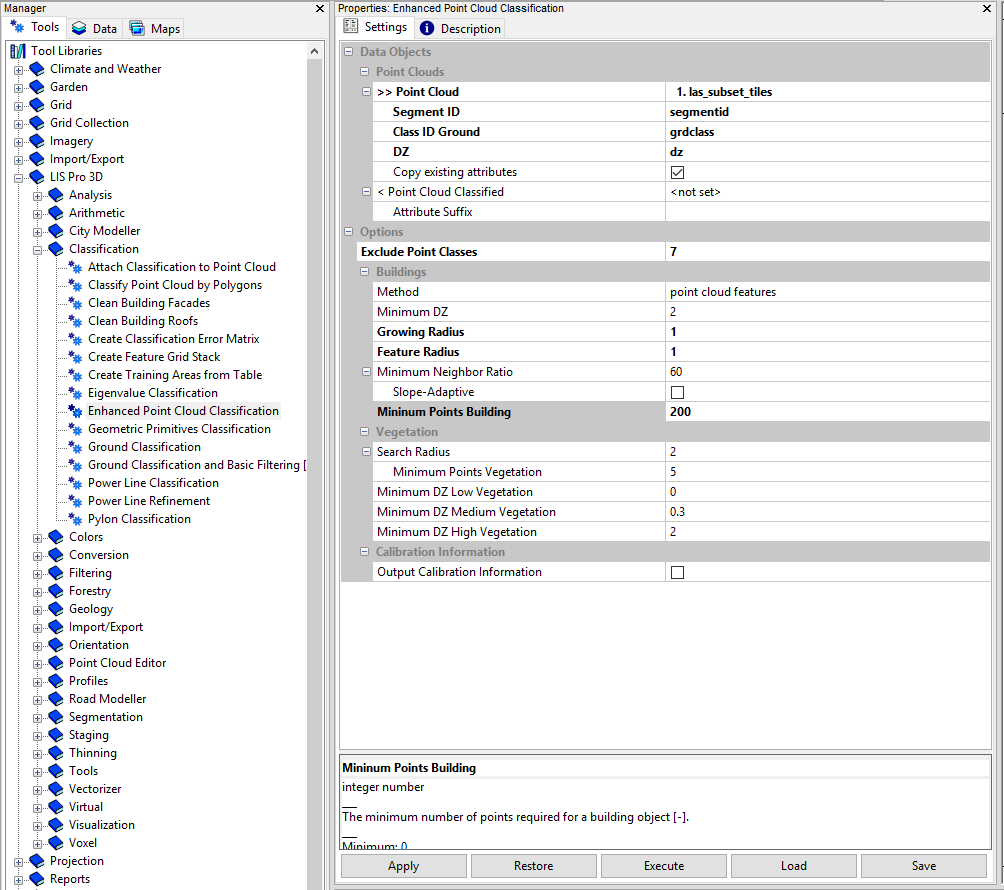Click the Restore button
The width and height of the screenshot is (1004, 890).
coord(533,866)
